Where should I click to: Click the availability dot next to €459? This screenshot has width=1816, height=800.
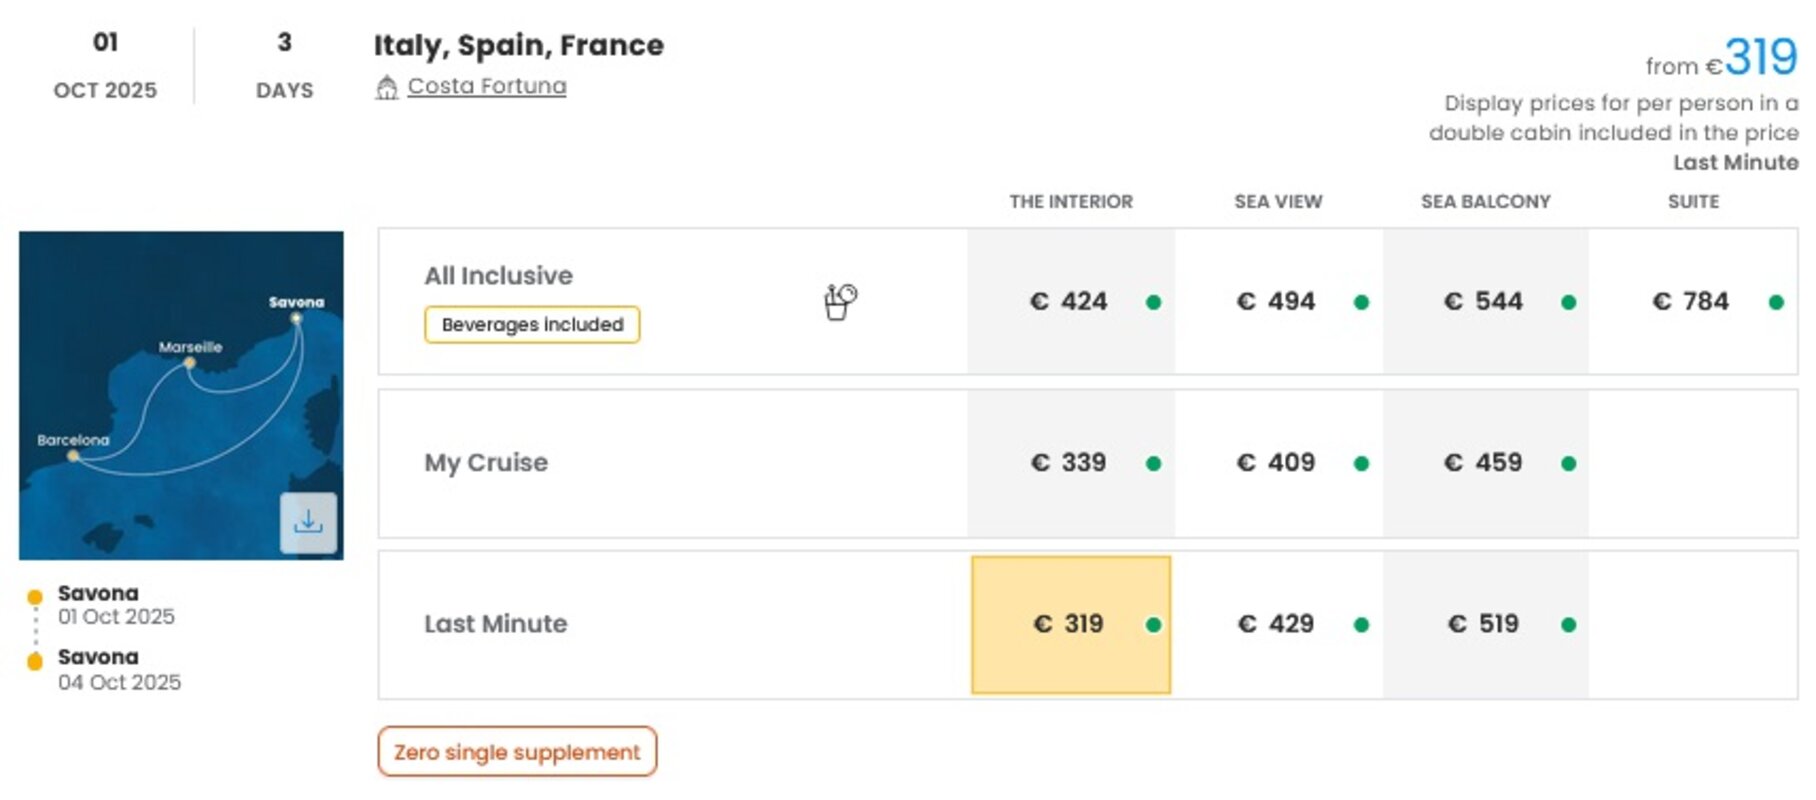1568,463
